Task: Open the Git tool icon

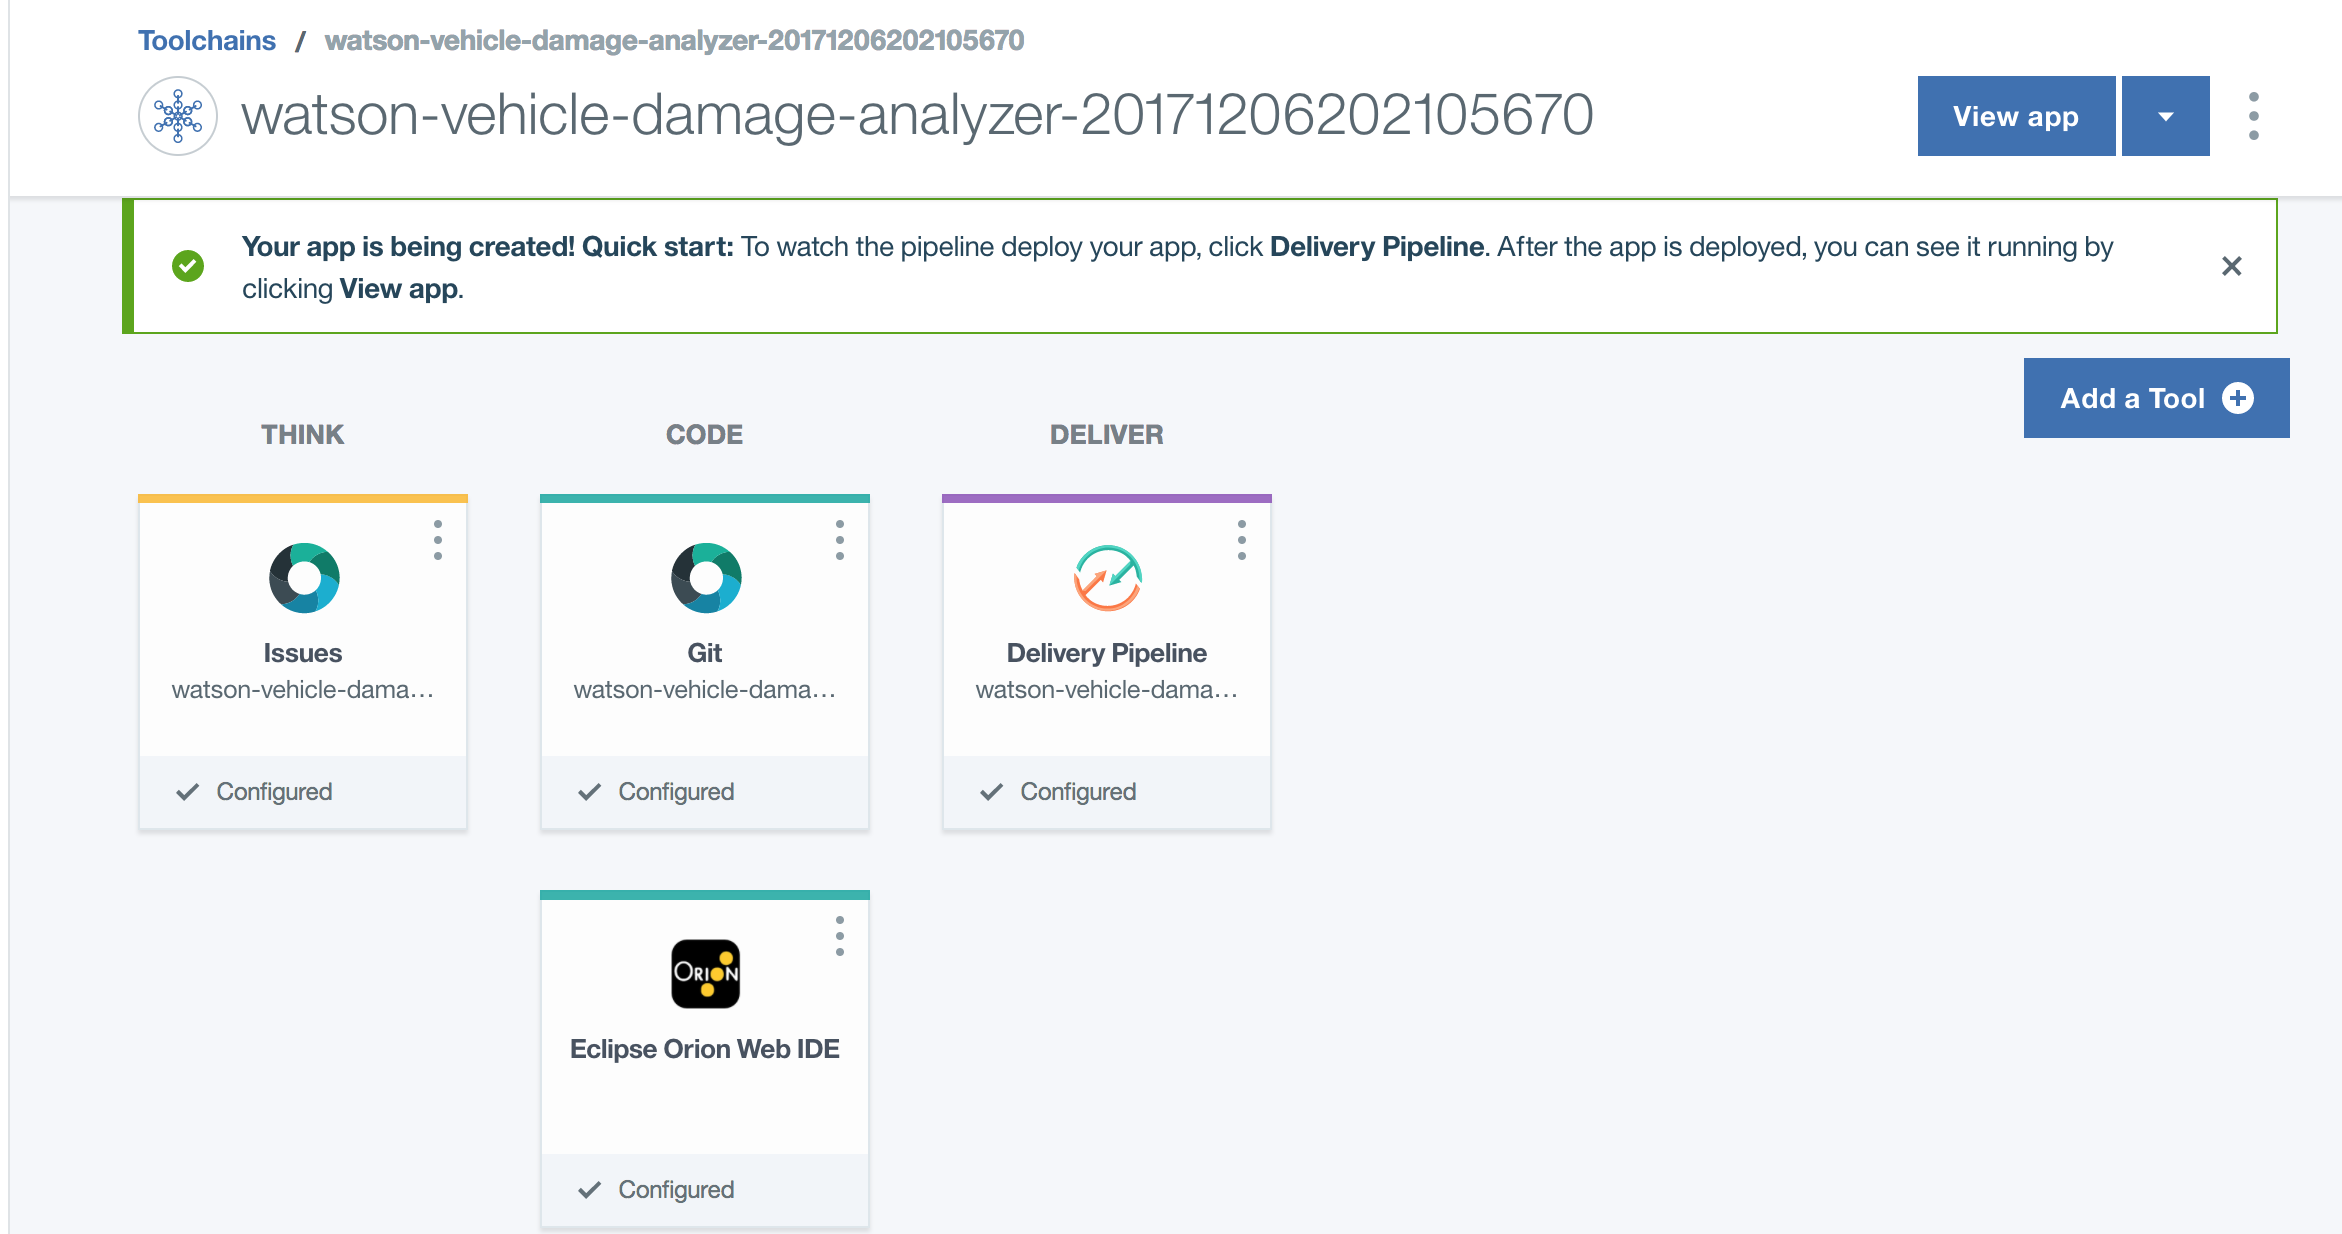Action: point(706,578)
